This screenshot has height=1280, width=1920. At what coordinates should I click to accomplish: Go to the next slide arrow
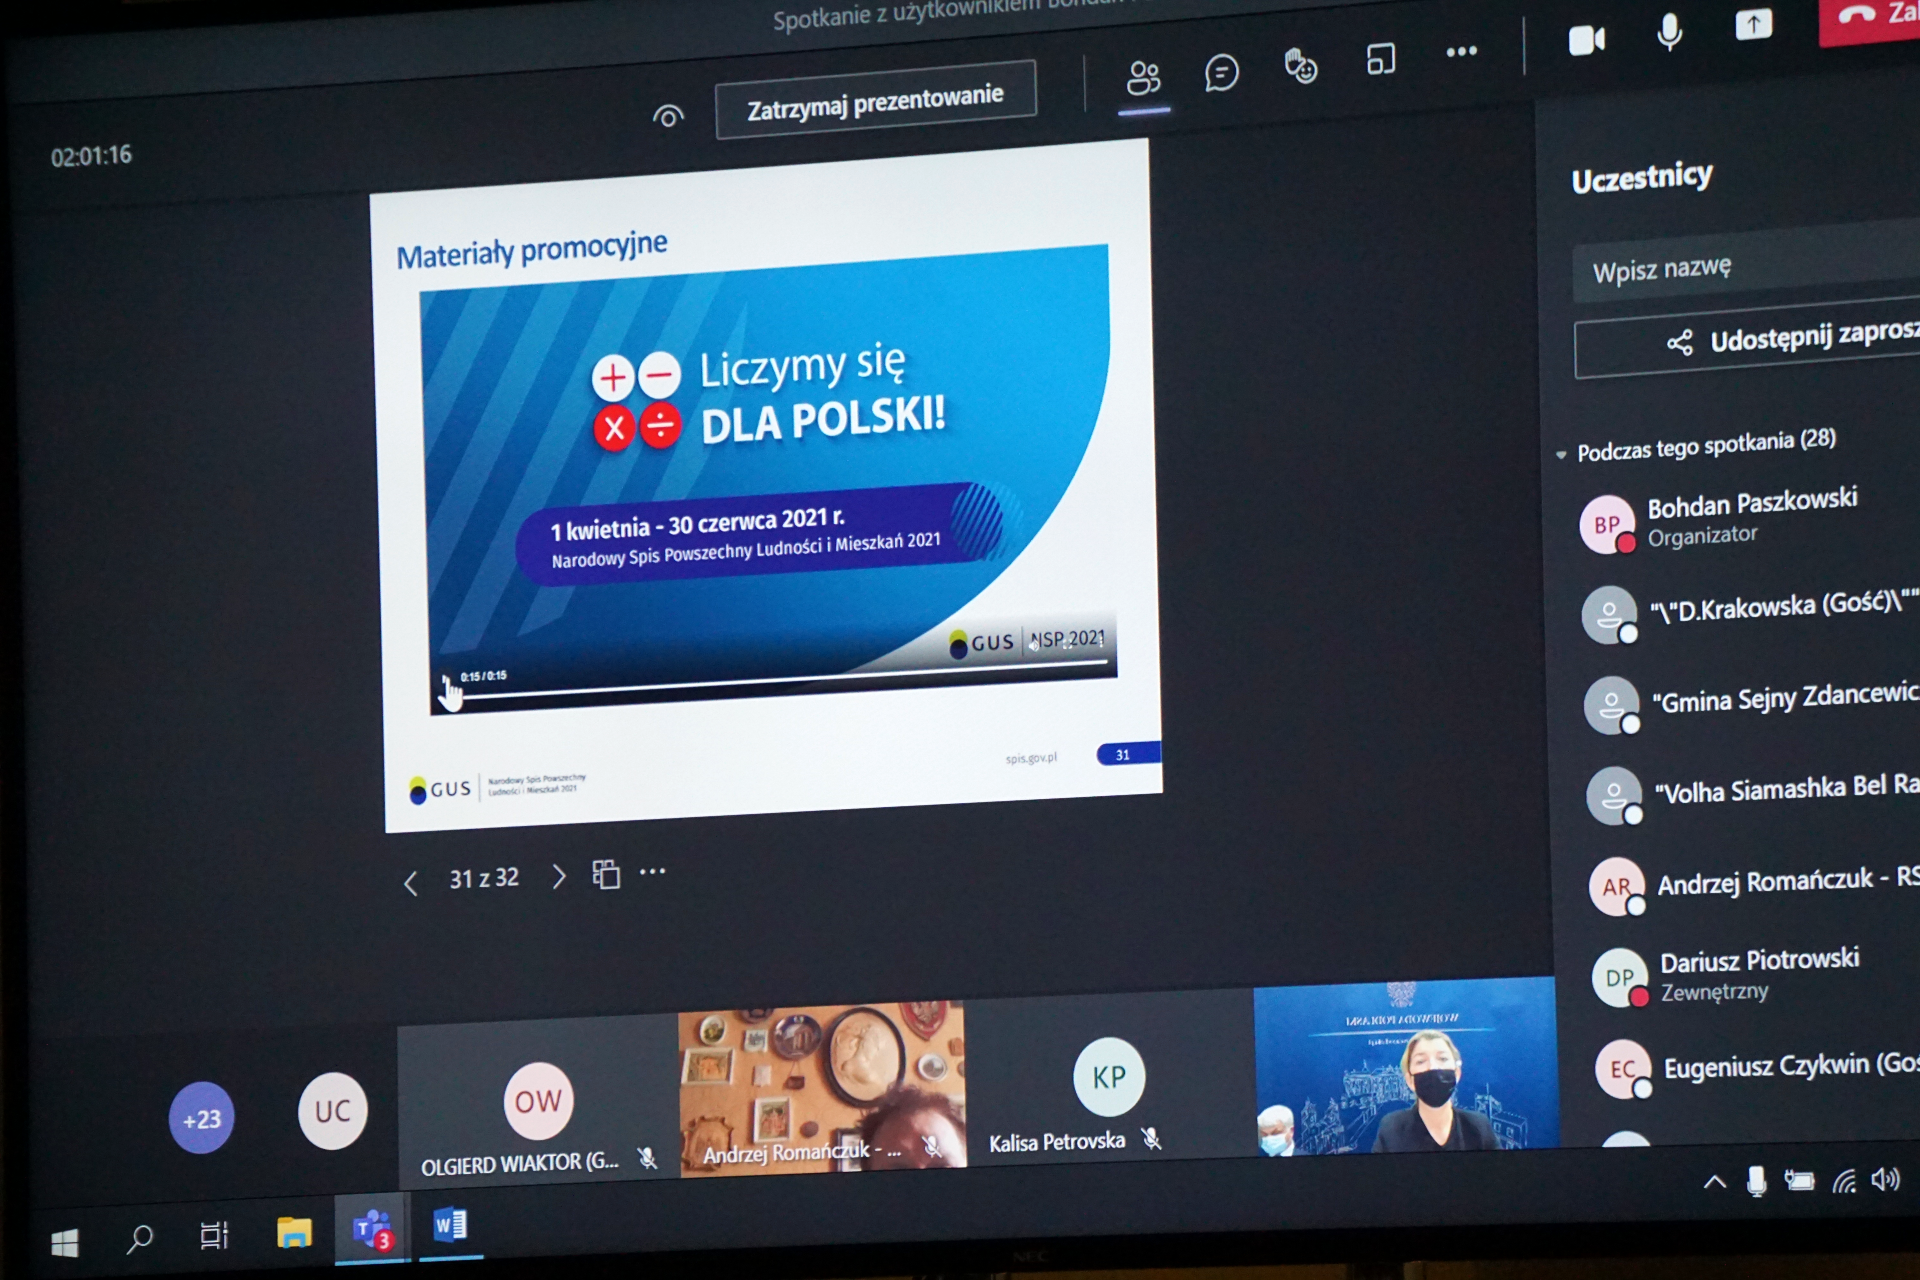click(x=558, y=877)
